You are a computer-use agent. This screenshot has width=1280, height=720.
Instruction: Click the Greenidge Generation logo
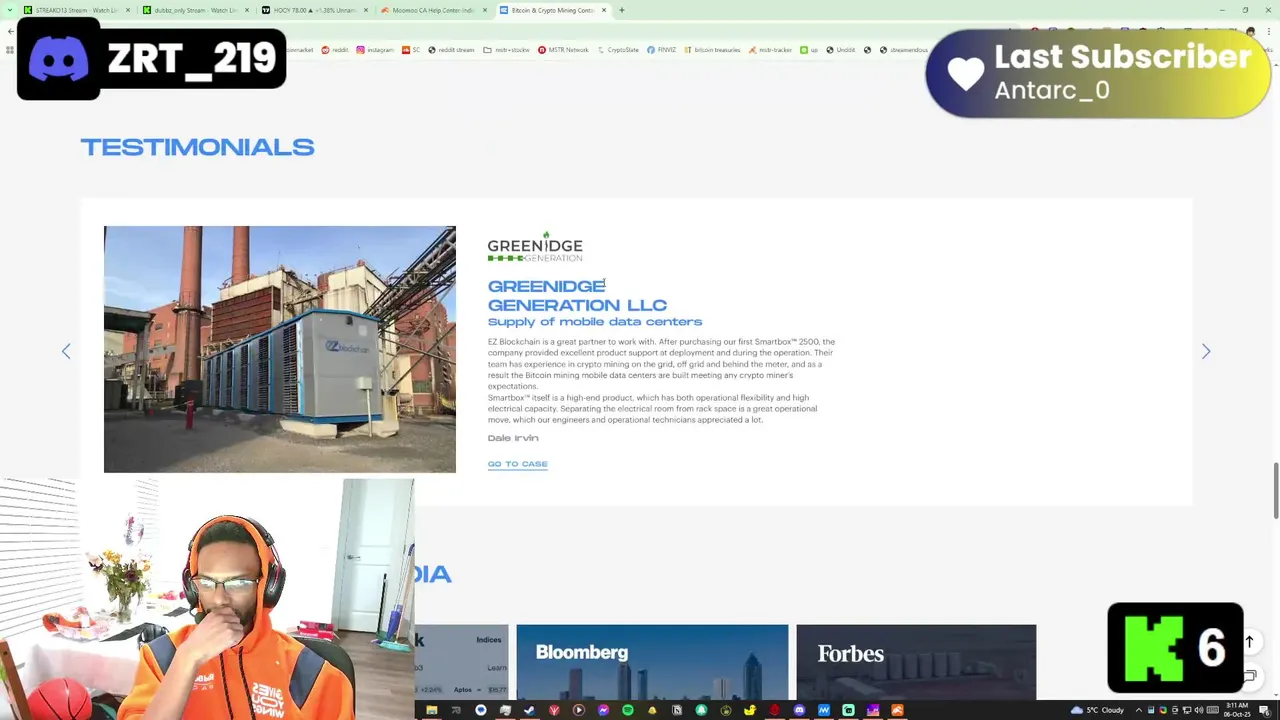pos(535,247)
